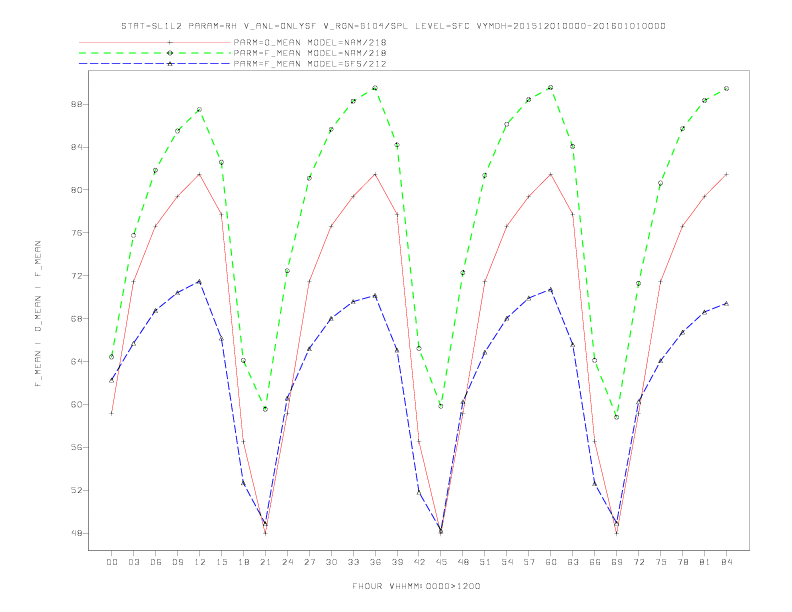Click the x-axis tick label 84

tap(726, 562)
